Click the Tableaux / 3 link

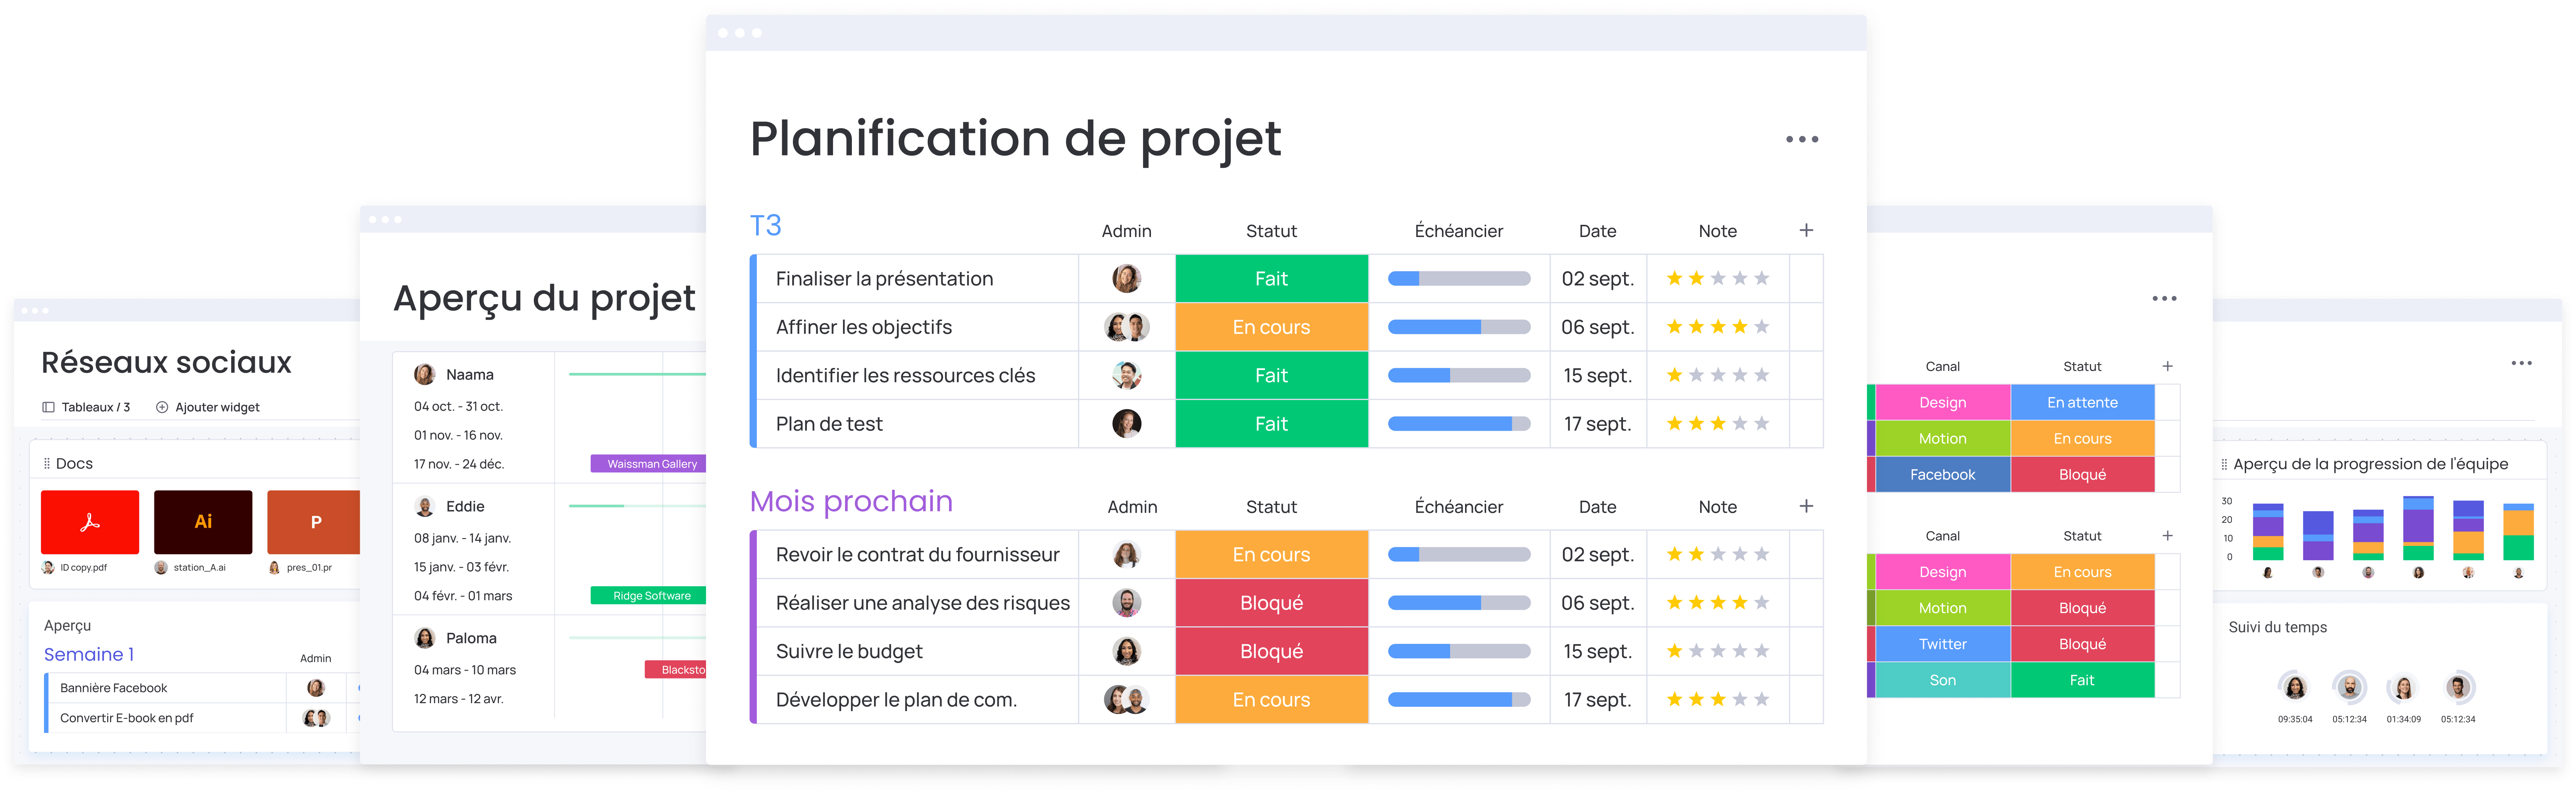point(96,407)
